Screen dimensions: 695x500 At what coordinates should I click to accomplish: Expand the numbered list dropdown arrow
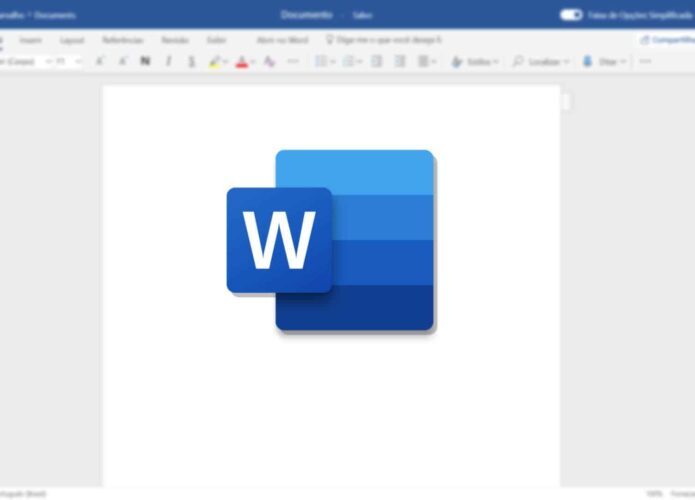click(x=360, y=62)
